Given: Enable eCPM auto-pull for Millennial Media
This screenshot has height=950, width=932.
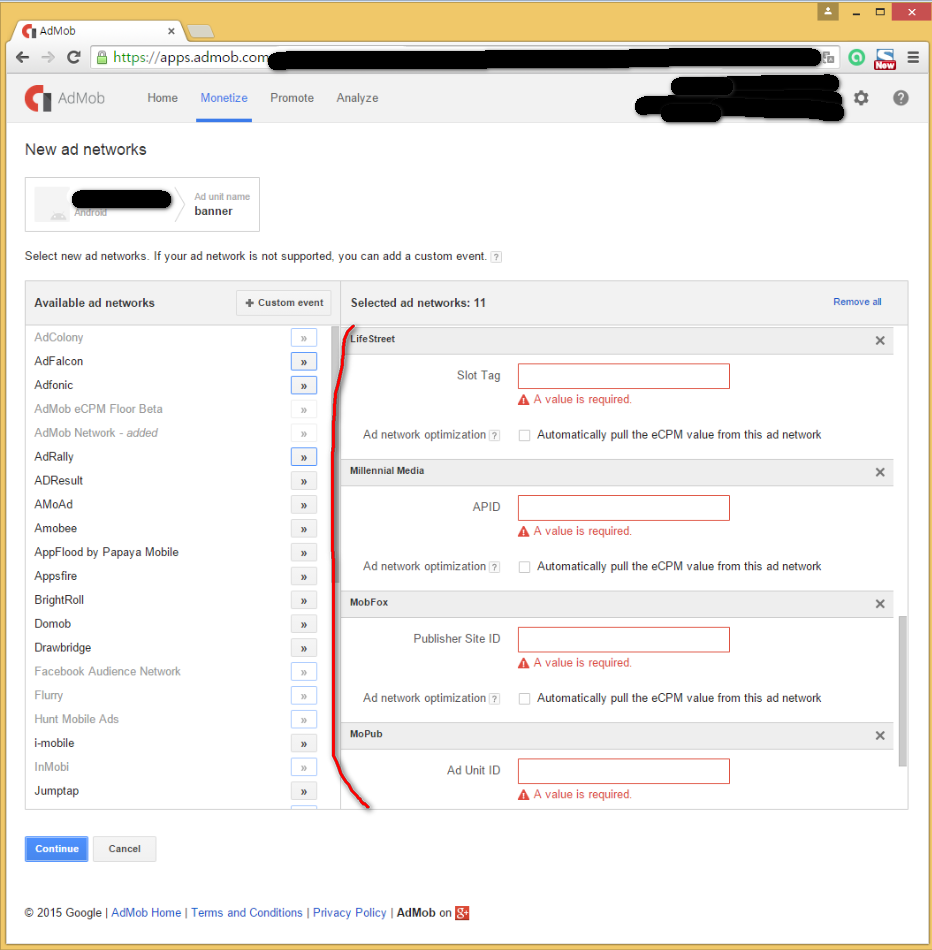Looking at the screenshot, I should (x=524, y=567).
